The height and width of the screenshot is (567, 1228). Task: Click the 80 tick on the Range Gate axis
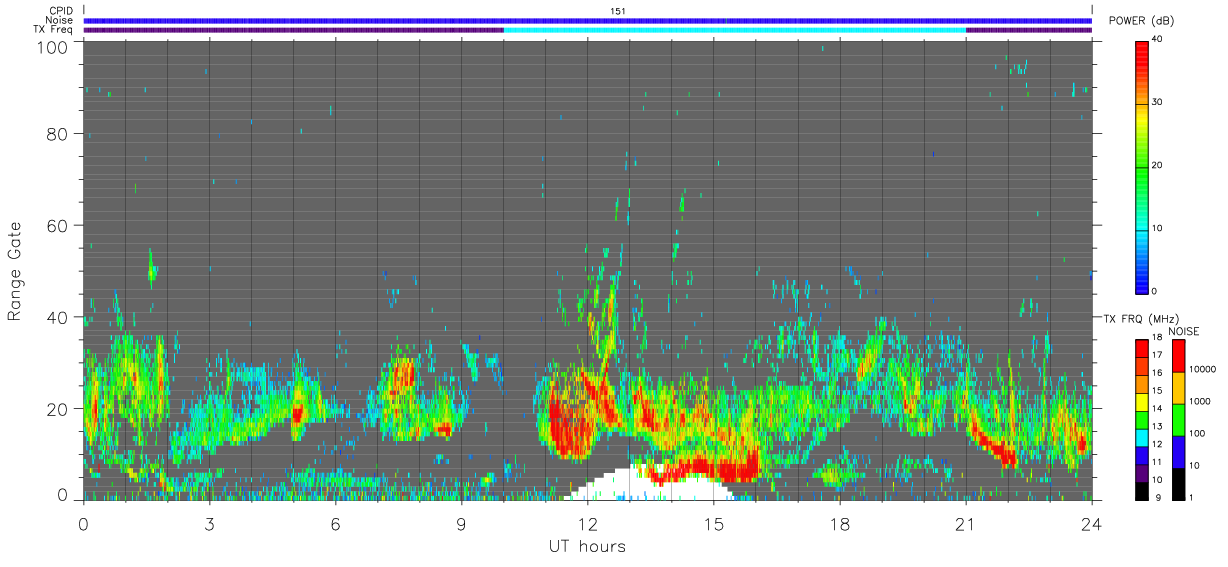tap(58, 133)
